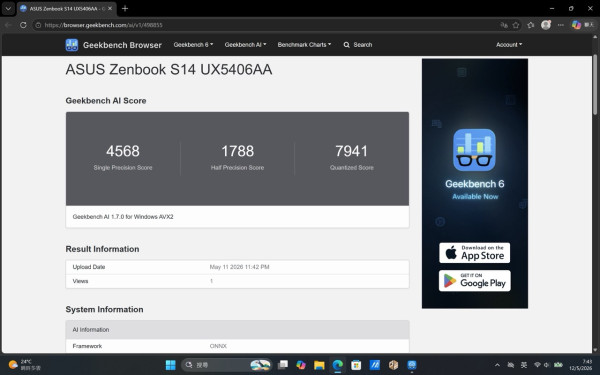Open Copilot app on the taskbar

pos(301,365)
